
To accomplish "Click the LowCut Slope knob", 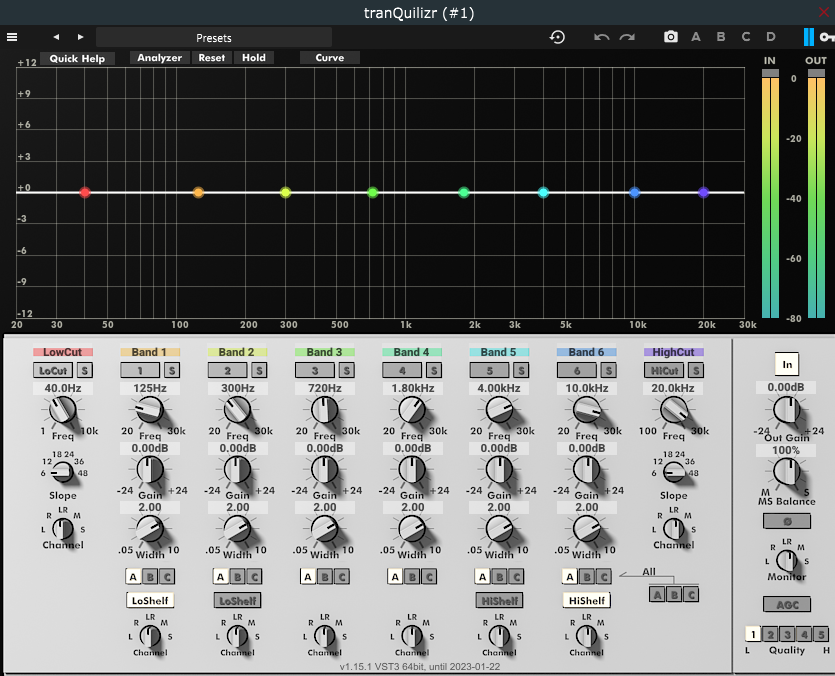I will [x=63, y=471].
